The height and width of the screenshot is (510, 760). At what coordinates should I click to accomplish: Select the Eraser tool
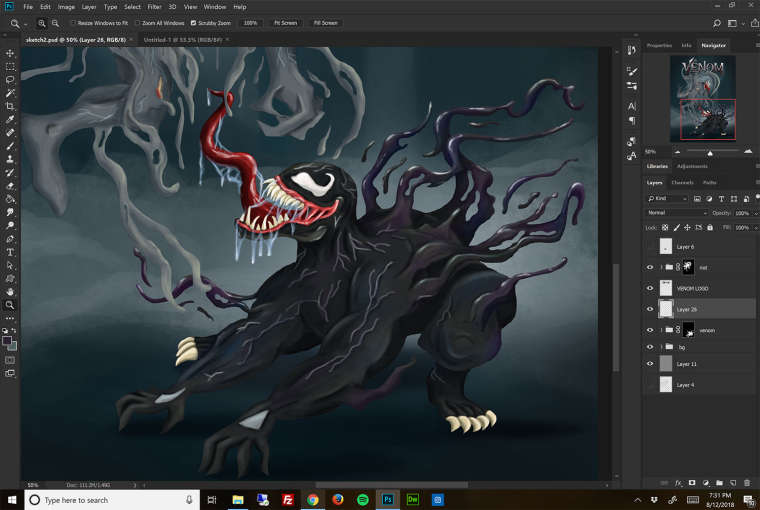[10, 185]
